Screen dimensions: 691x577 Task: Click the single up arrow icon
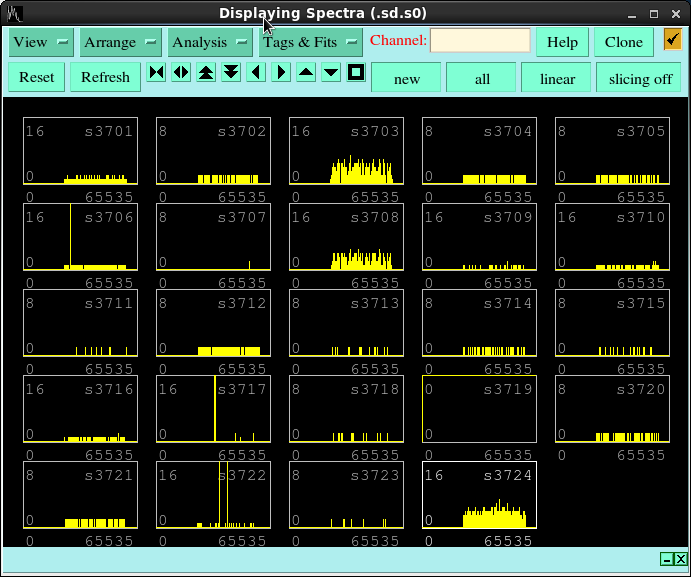[x=306, y=73]
